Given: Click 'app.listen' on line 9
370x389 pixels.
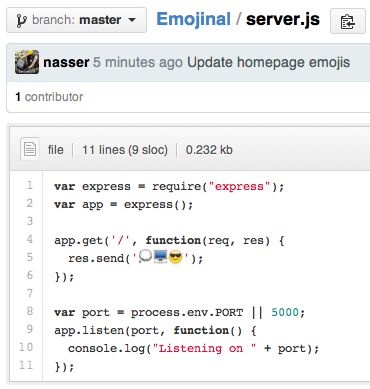Looking at the screenshot, I should pyautogui.click(x=89, y=330).
